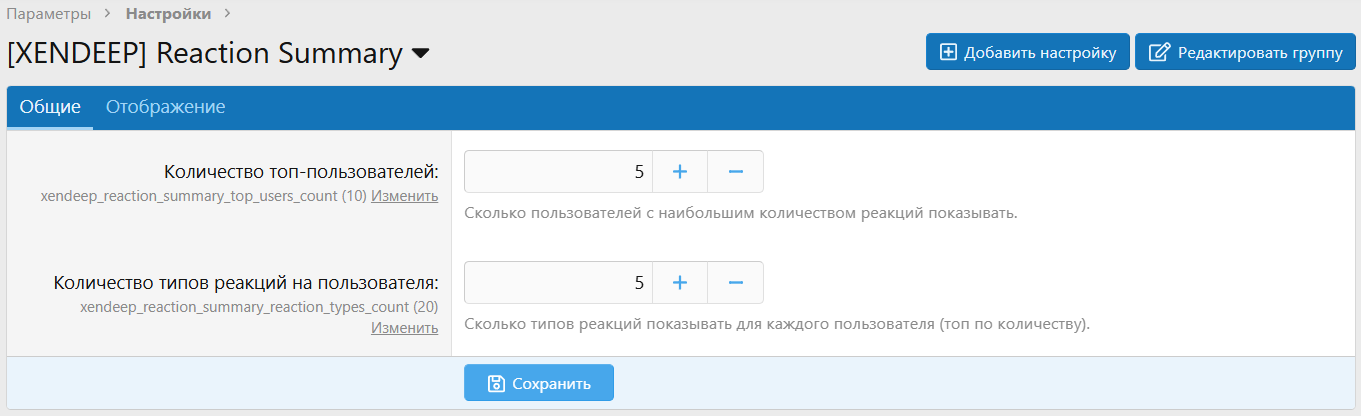This screenshot has height=416, width=1361.
Task: Click Изменить under the reaction_types_count setting
Action: [x=404, y=327]
